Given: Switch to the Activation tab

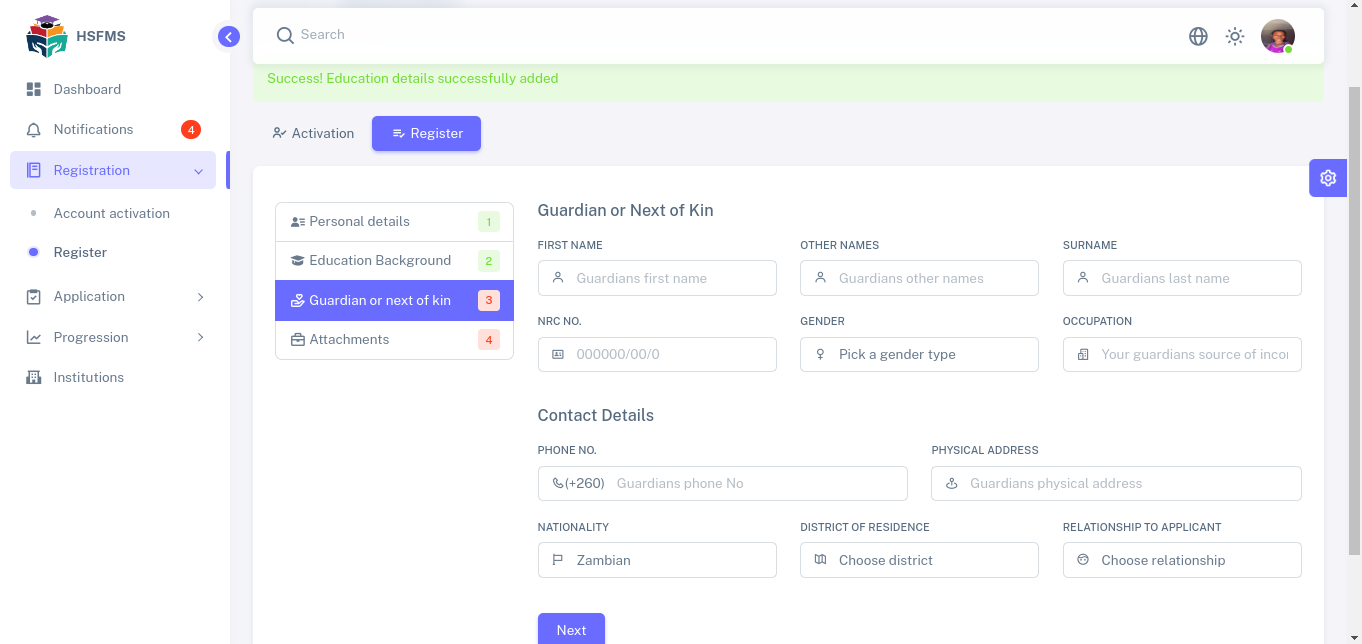Looking at the screenshot, I should pos(313,134).
